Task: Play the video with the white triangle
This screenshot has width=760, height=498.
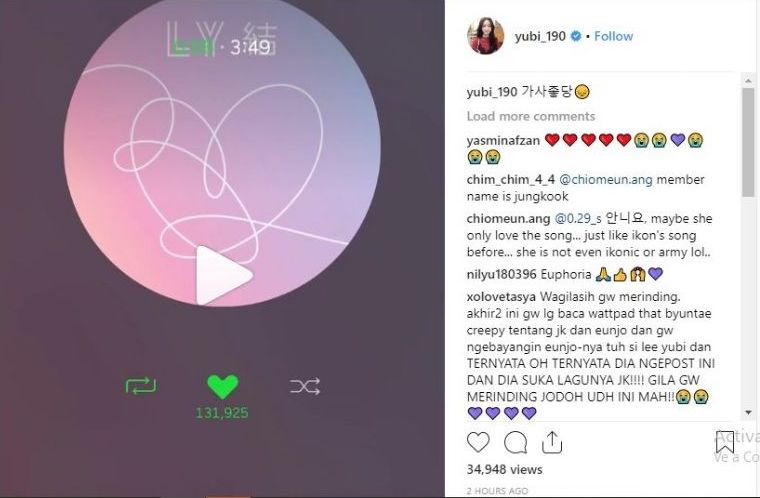Action: (223, 275)
